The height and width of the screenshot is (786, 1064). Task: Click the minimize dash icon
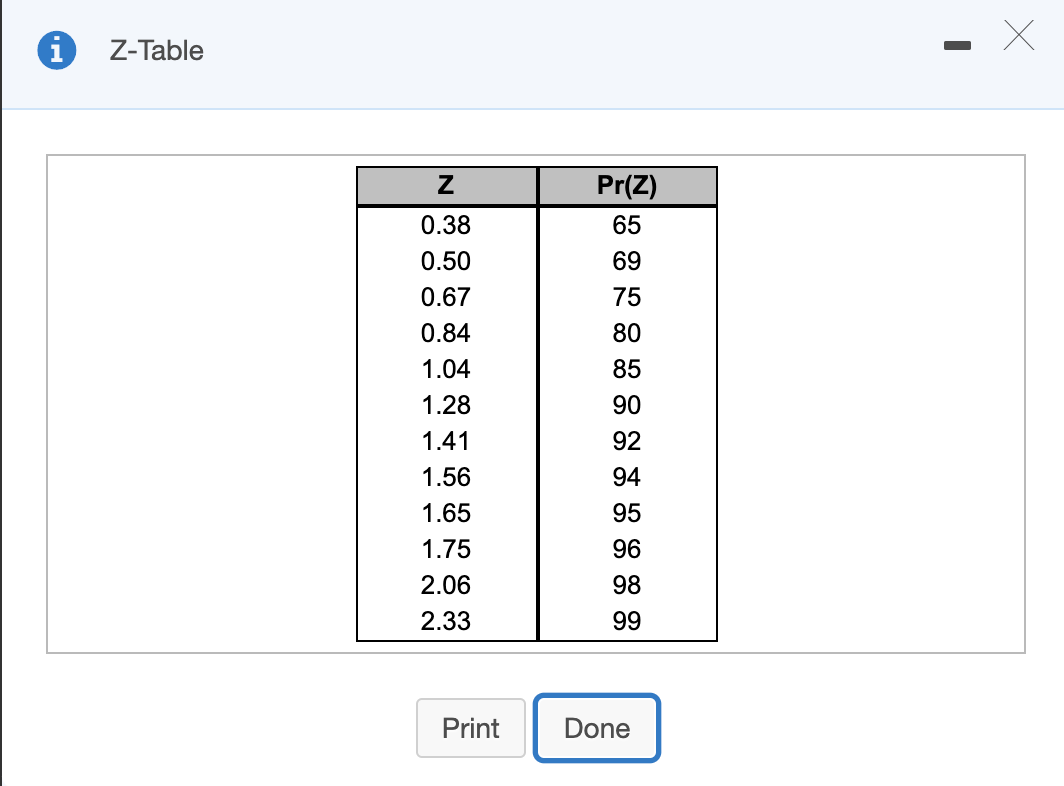(x=957, y=45)
